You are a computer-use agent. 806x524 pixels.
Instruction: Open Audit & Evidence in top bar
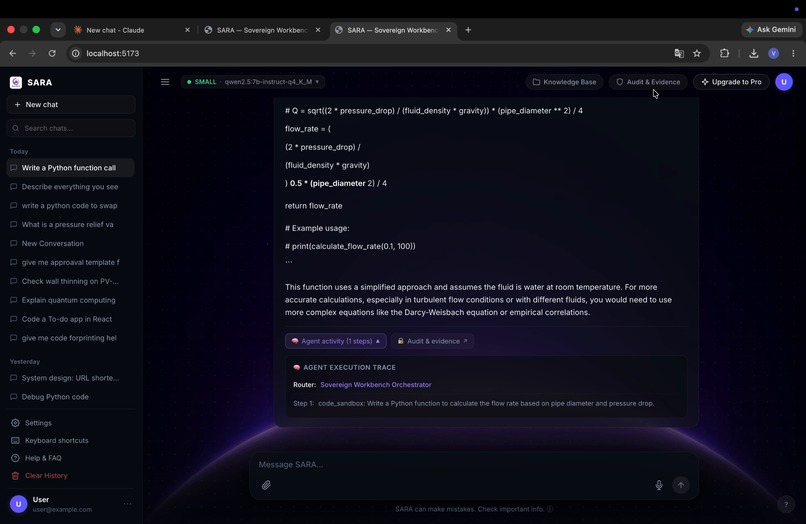click(x=648, y=82)
